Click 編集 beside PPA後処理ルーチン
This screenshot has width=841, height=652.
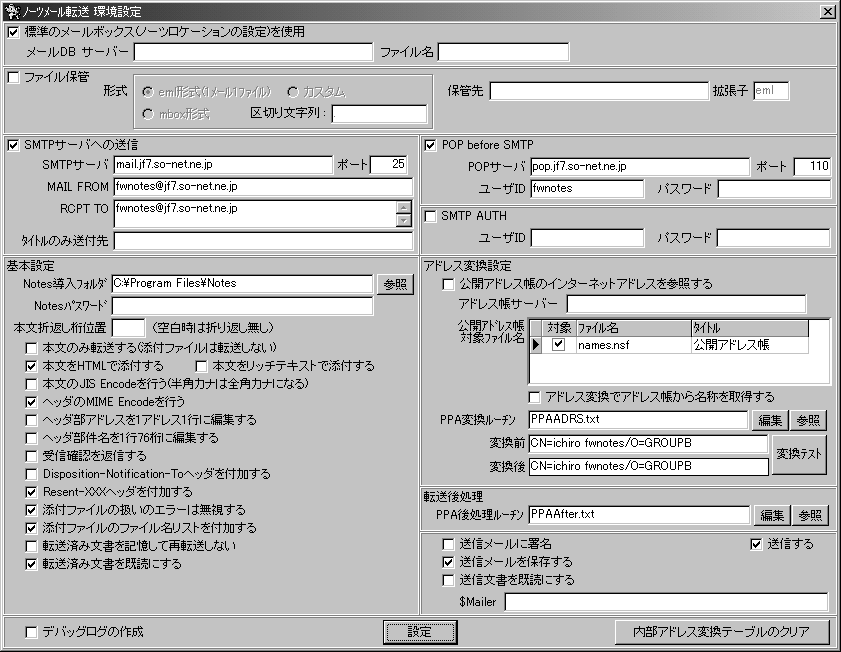pyautogui.click(x=772, y=515)
